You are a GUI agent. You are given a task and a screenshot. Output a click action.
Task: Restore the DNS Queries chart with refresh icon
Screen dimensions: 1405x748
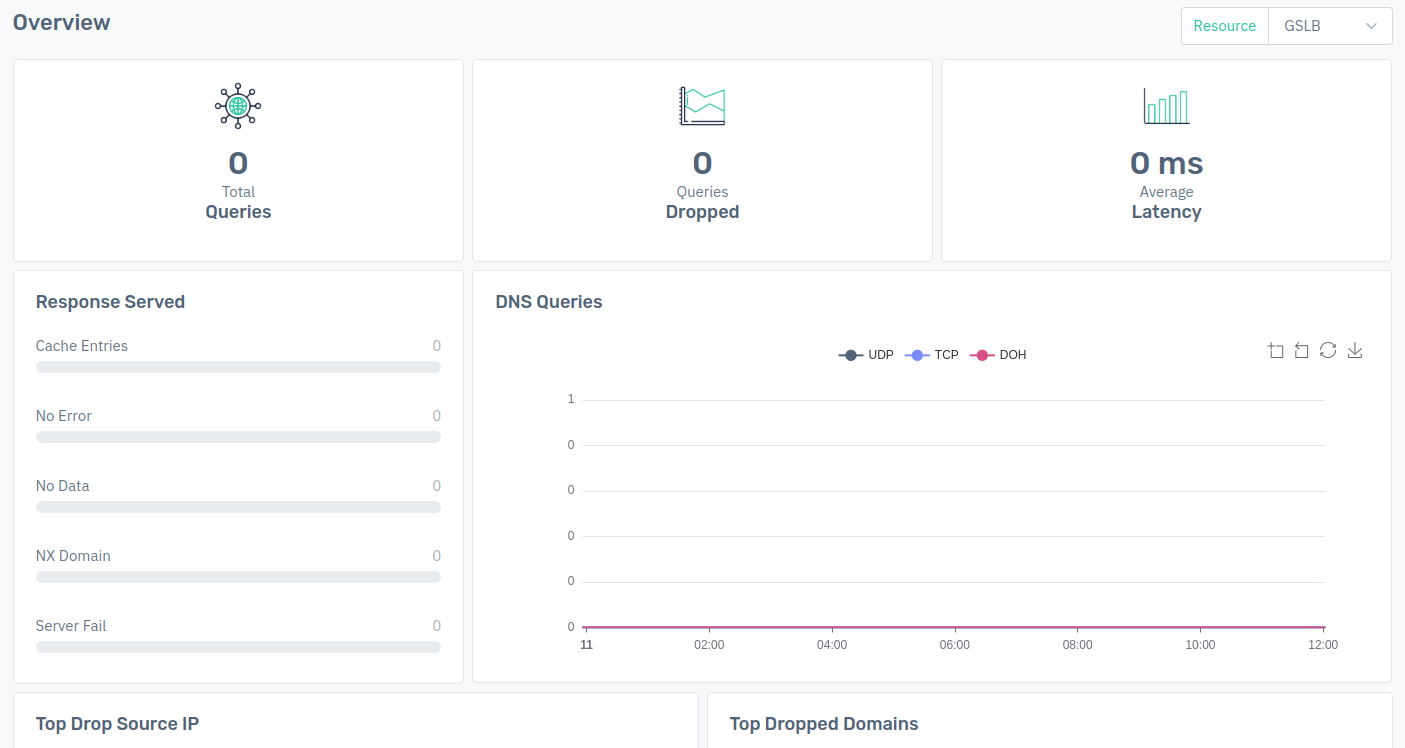click(1328, 350)
